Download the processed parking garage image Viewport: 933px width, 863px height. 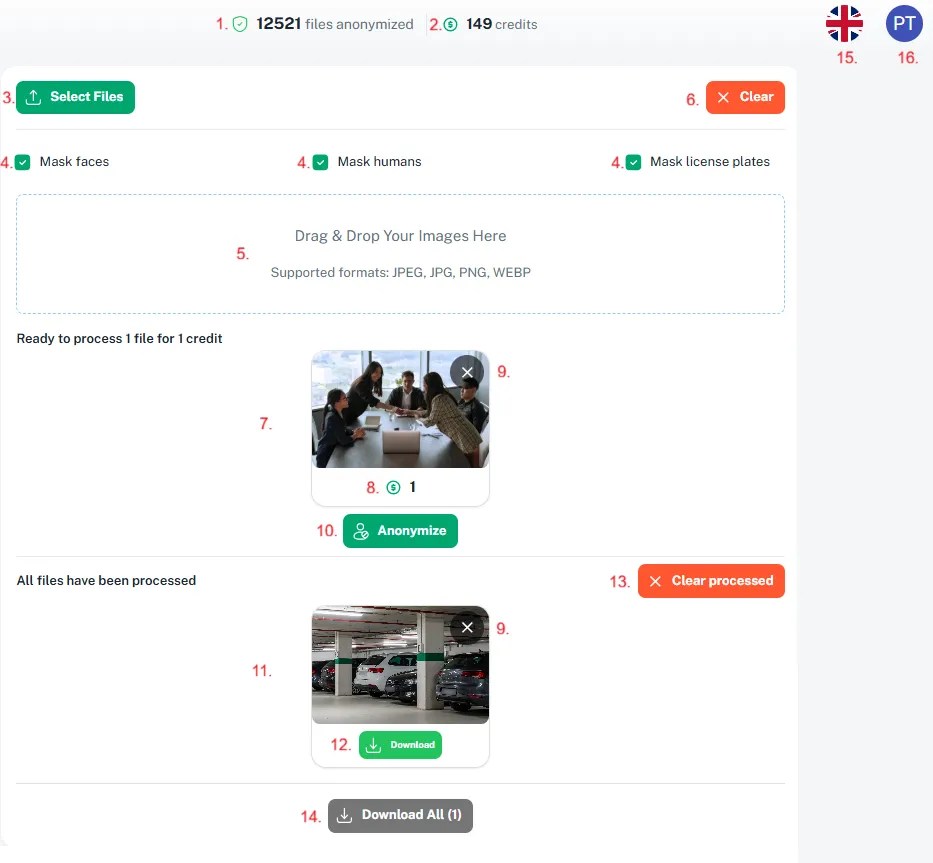pos(400,745)
